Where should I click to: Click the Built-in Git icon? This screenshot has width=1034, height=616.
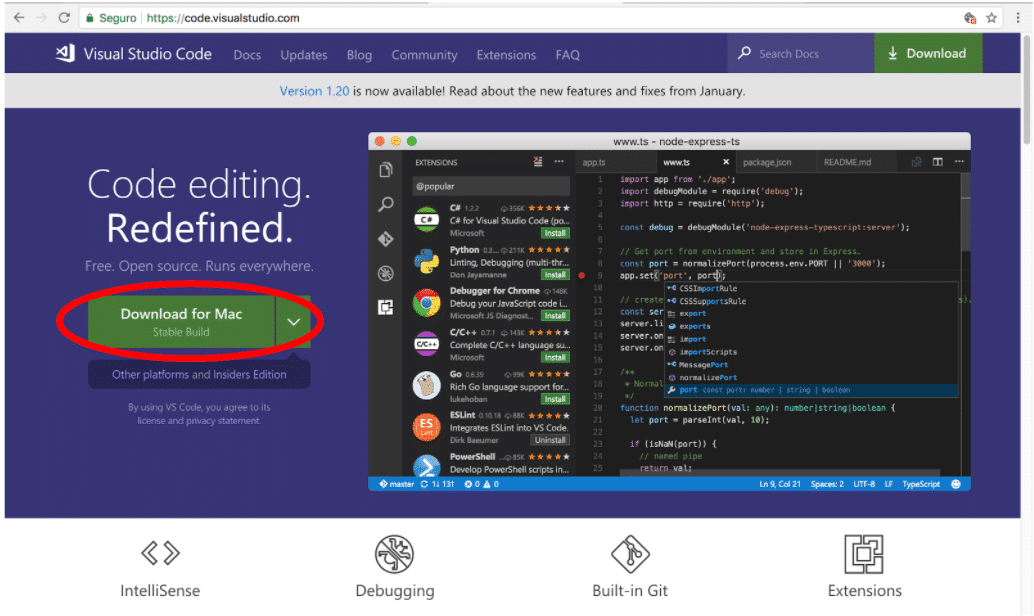[630, 553]
